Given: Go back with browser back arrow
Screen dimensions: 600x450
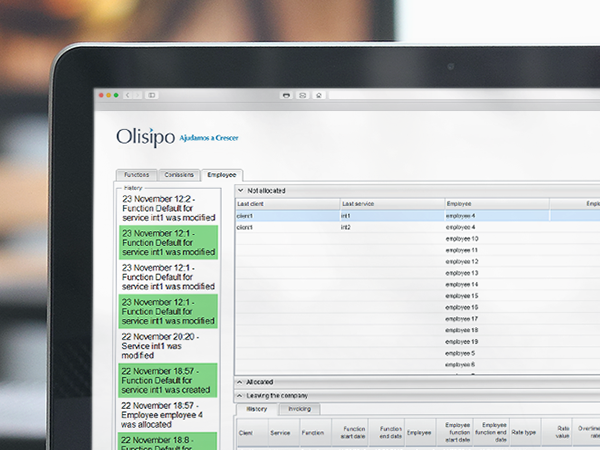Looking at the screenshot, I should 128,95.
